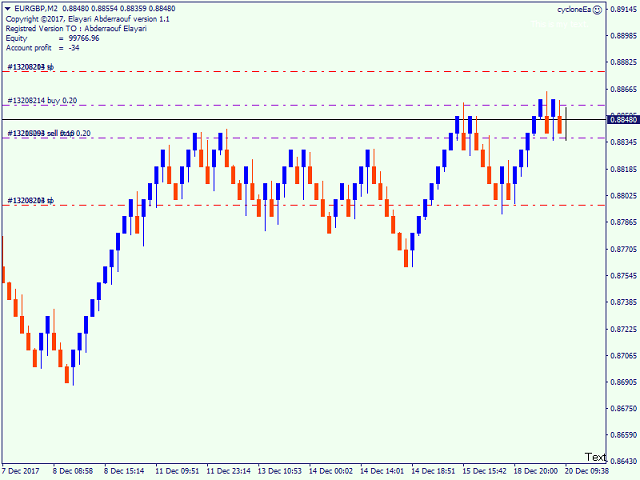Click the 8 Dec 15:14 time label

coord(124,471)
